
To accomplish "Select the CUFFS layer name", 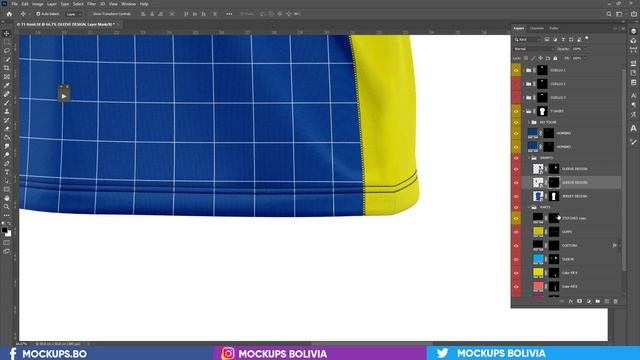I will pyautogui.click(x=567, y=232).
